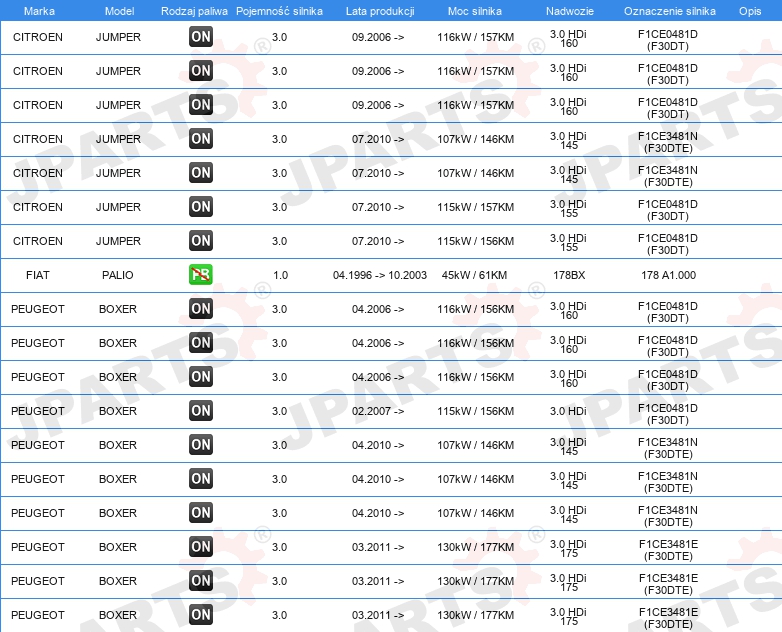Click 3.0 capacity in the 115kW / 157KM row
This screenshot has width=782, height=632.
click(279, 207)
